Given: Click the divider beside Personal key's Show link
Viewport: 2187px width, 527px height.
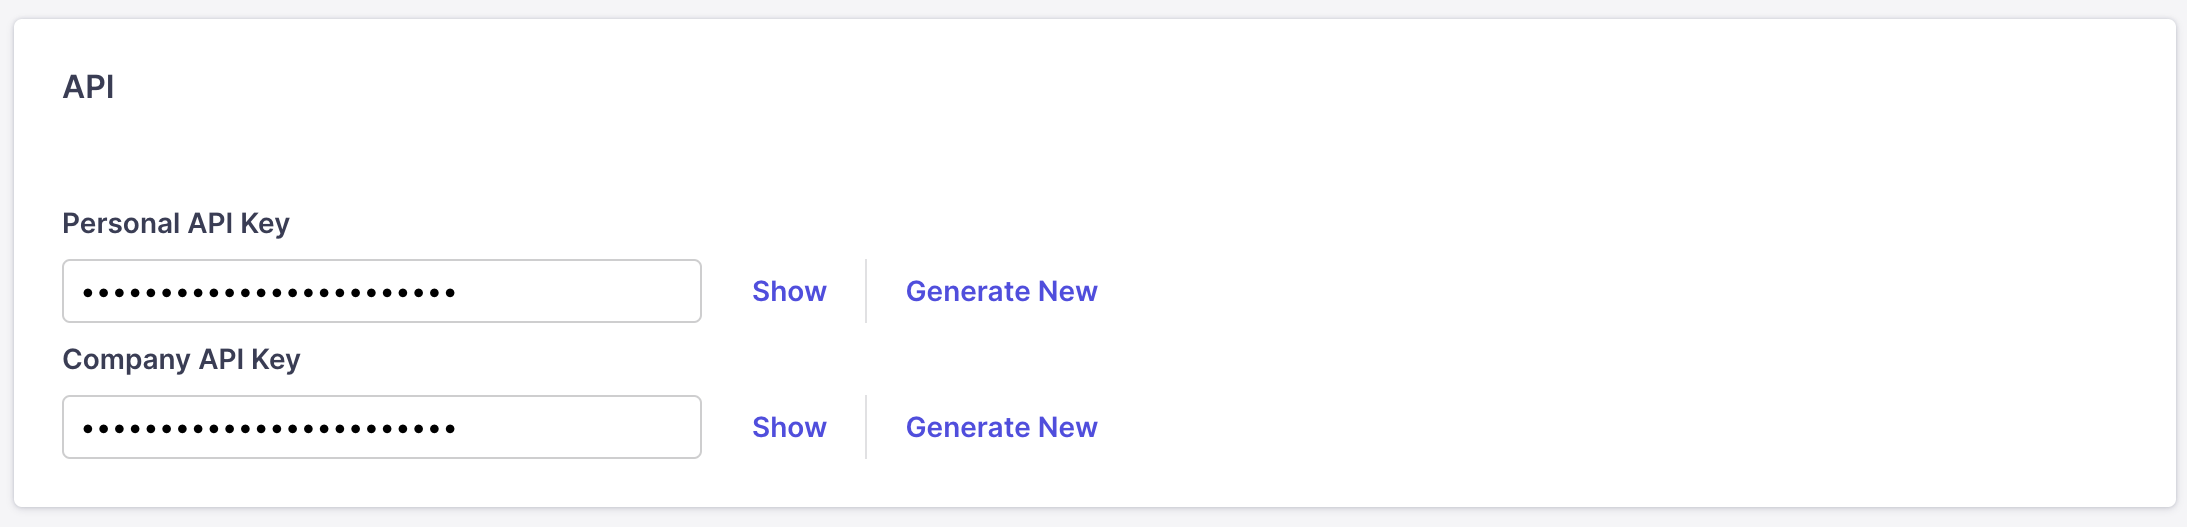Looking at the screenshot, I should [866, 291].
